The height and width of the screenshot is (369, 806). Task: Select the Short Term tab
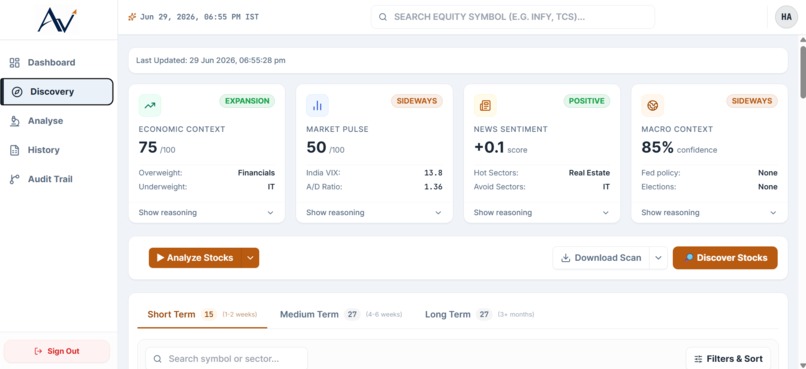[x=202, y=315]
